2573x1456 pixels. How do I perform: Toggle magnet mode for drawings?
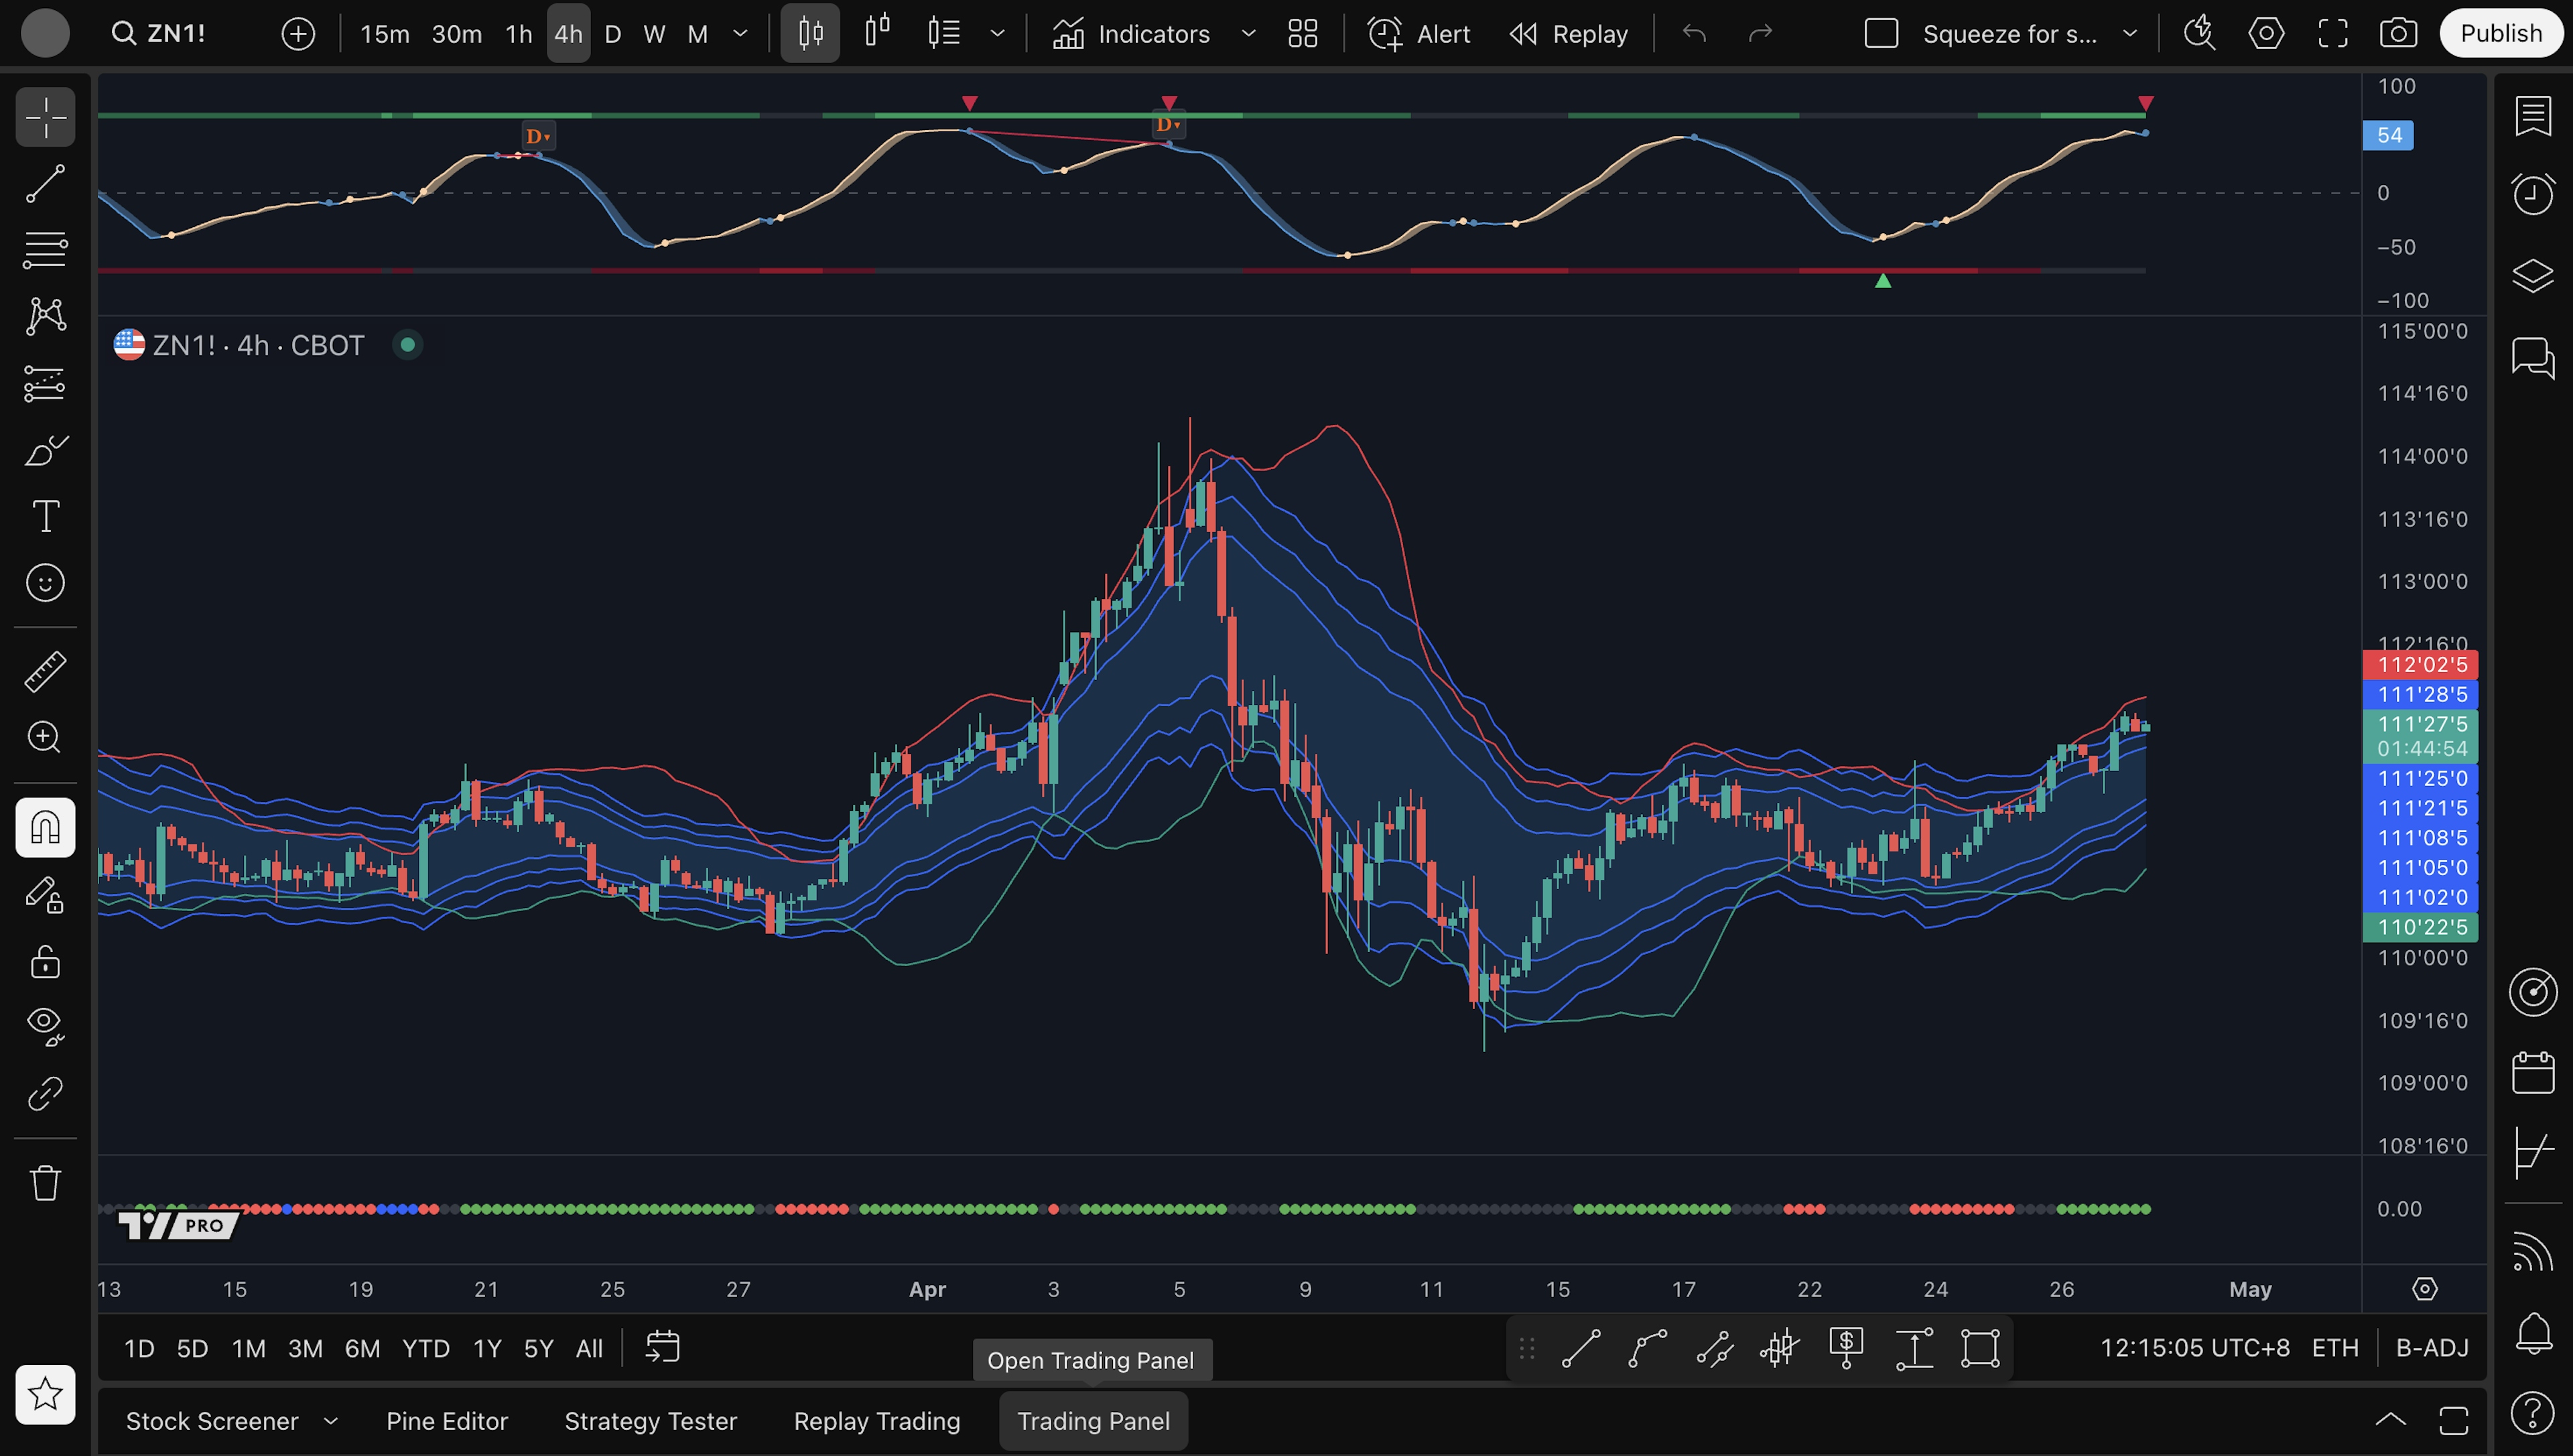pos(45,827)
